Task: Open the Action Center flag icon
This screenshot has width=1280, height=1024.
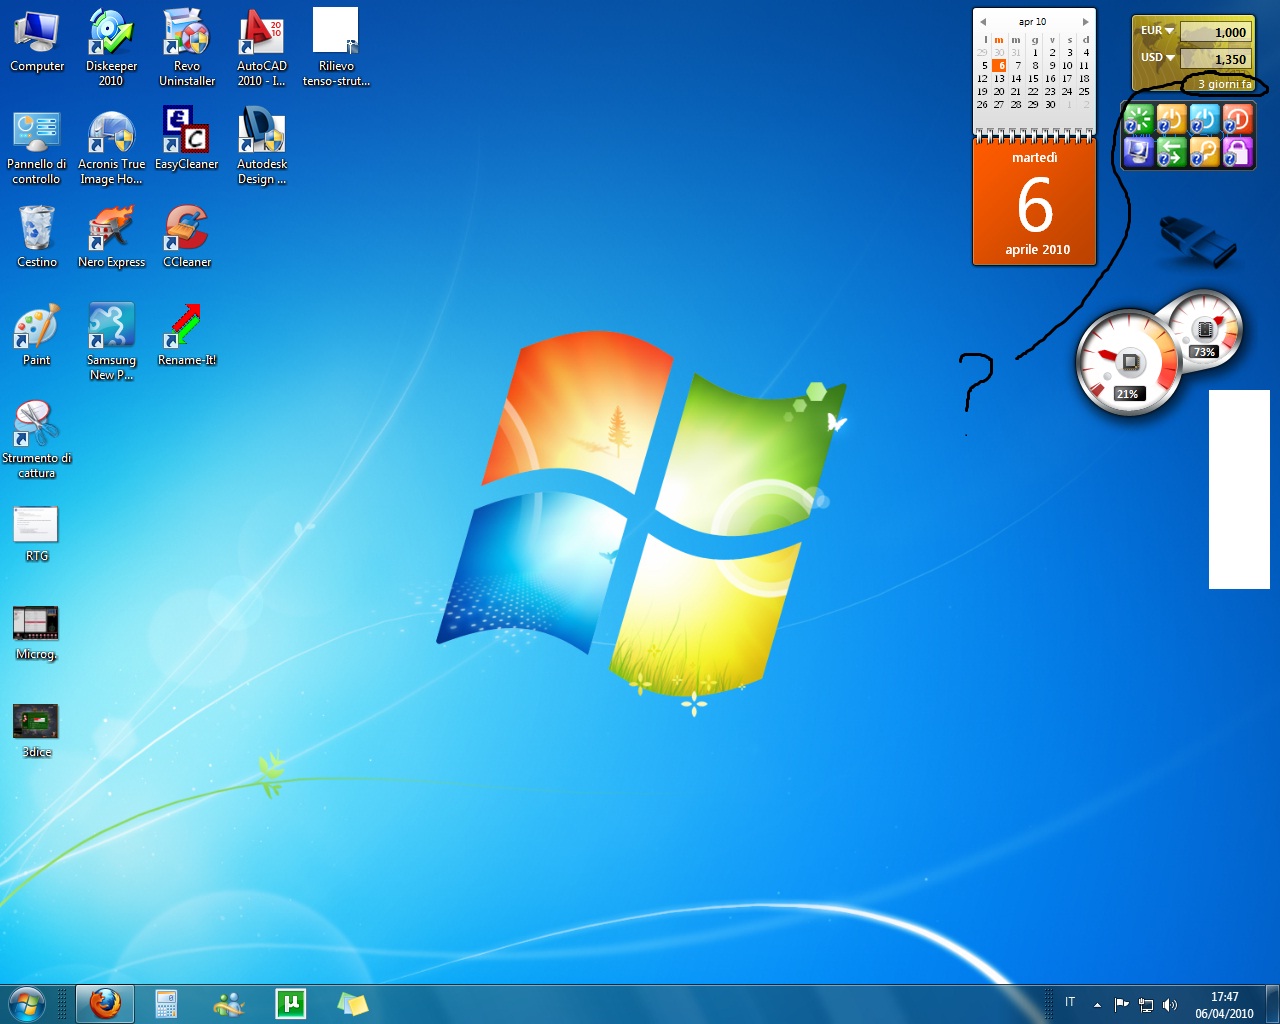Action: pos(1121,1005)
